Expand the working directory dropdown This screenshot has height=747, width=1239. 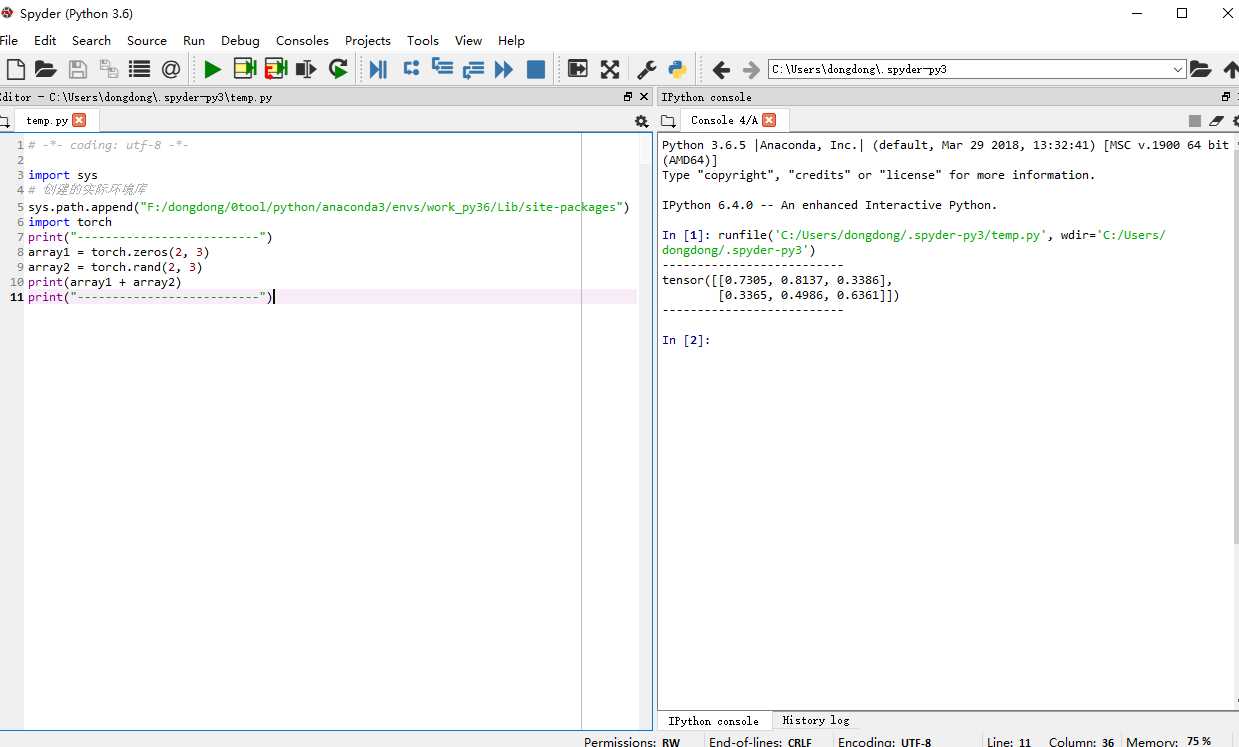(1177, 69)
